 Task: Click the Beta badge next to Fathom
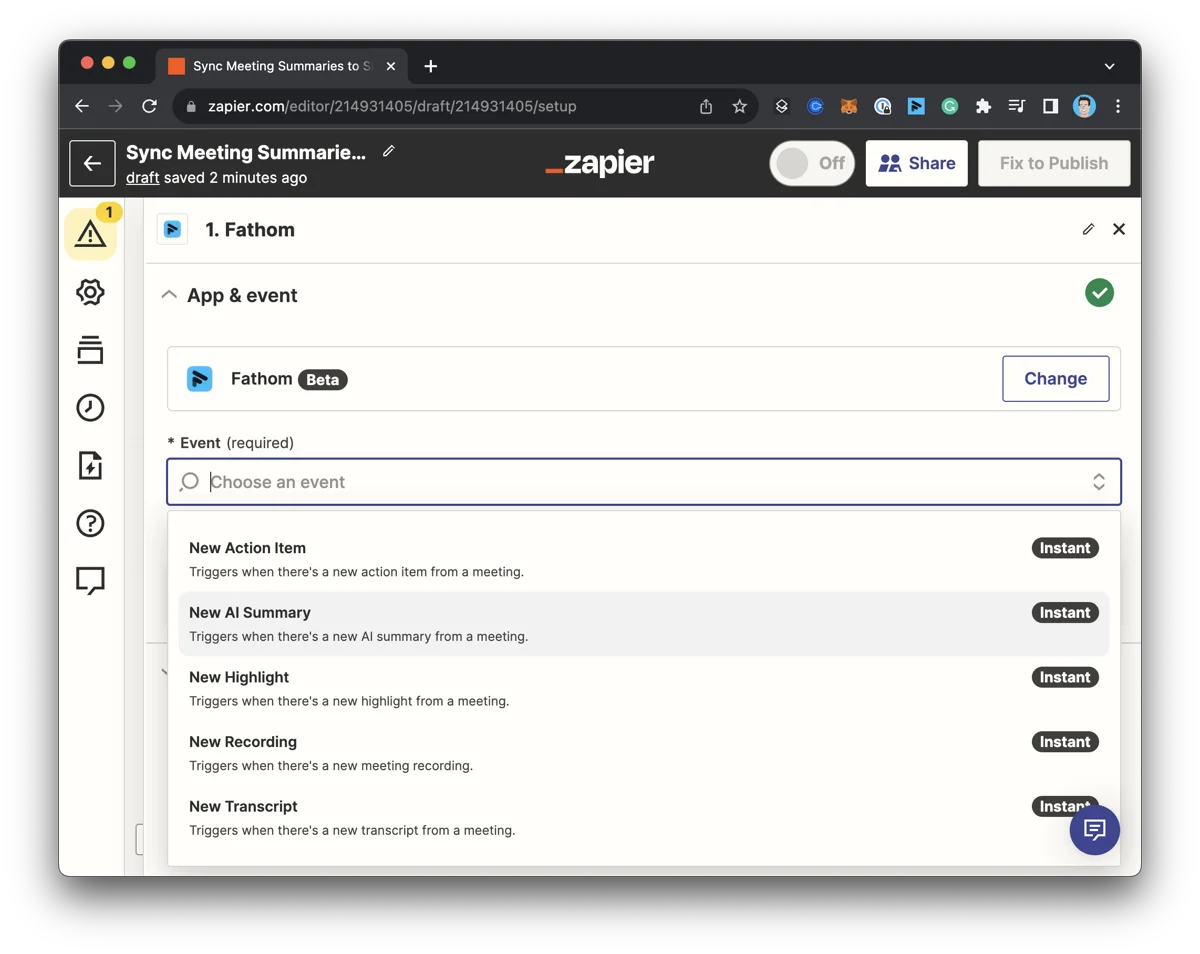323,380
